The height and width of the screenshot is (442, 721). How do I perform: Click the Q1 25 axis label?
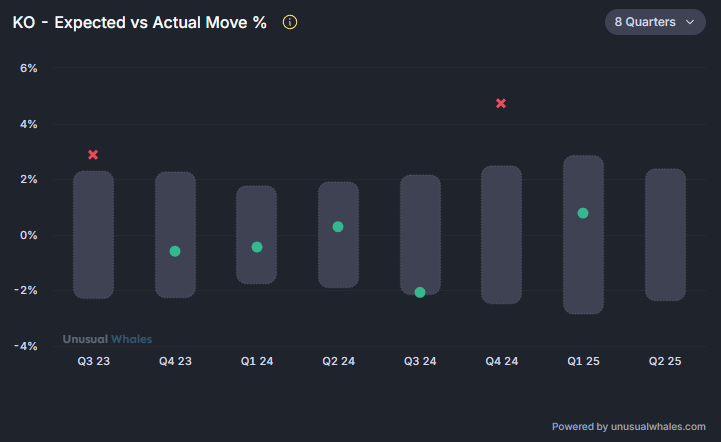[x=583, y=361]
